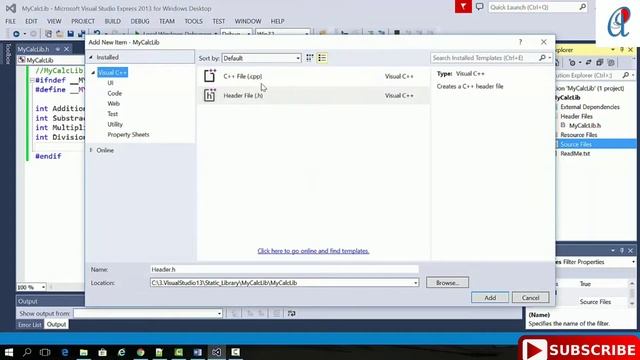
Task: Select the Utility template category
Action: click(115, 124)
